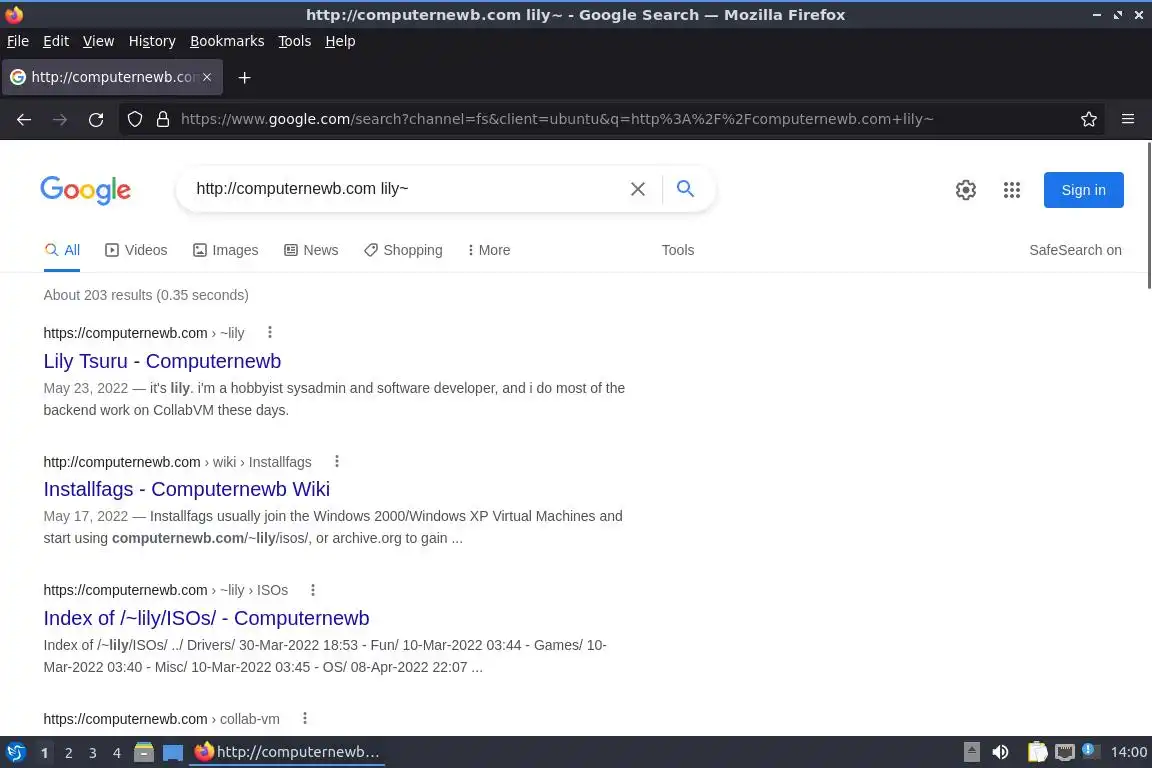1152x768 pixels.
Task: Open volume control in system tray
Action: point(1000,752)
